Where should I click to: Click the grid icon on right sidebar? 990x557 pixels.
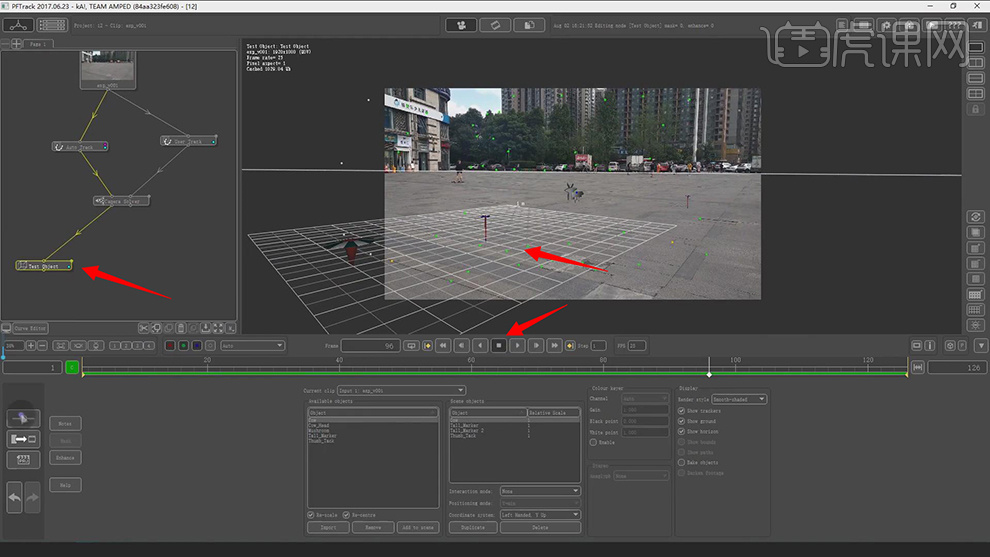975,295
